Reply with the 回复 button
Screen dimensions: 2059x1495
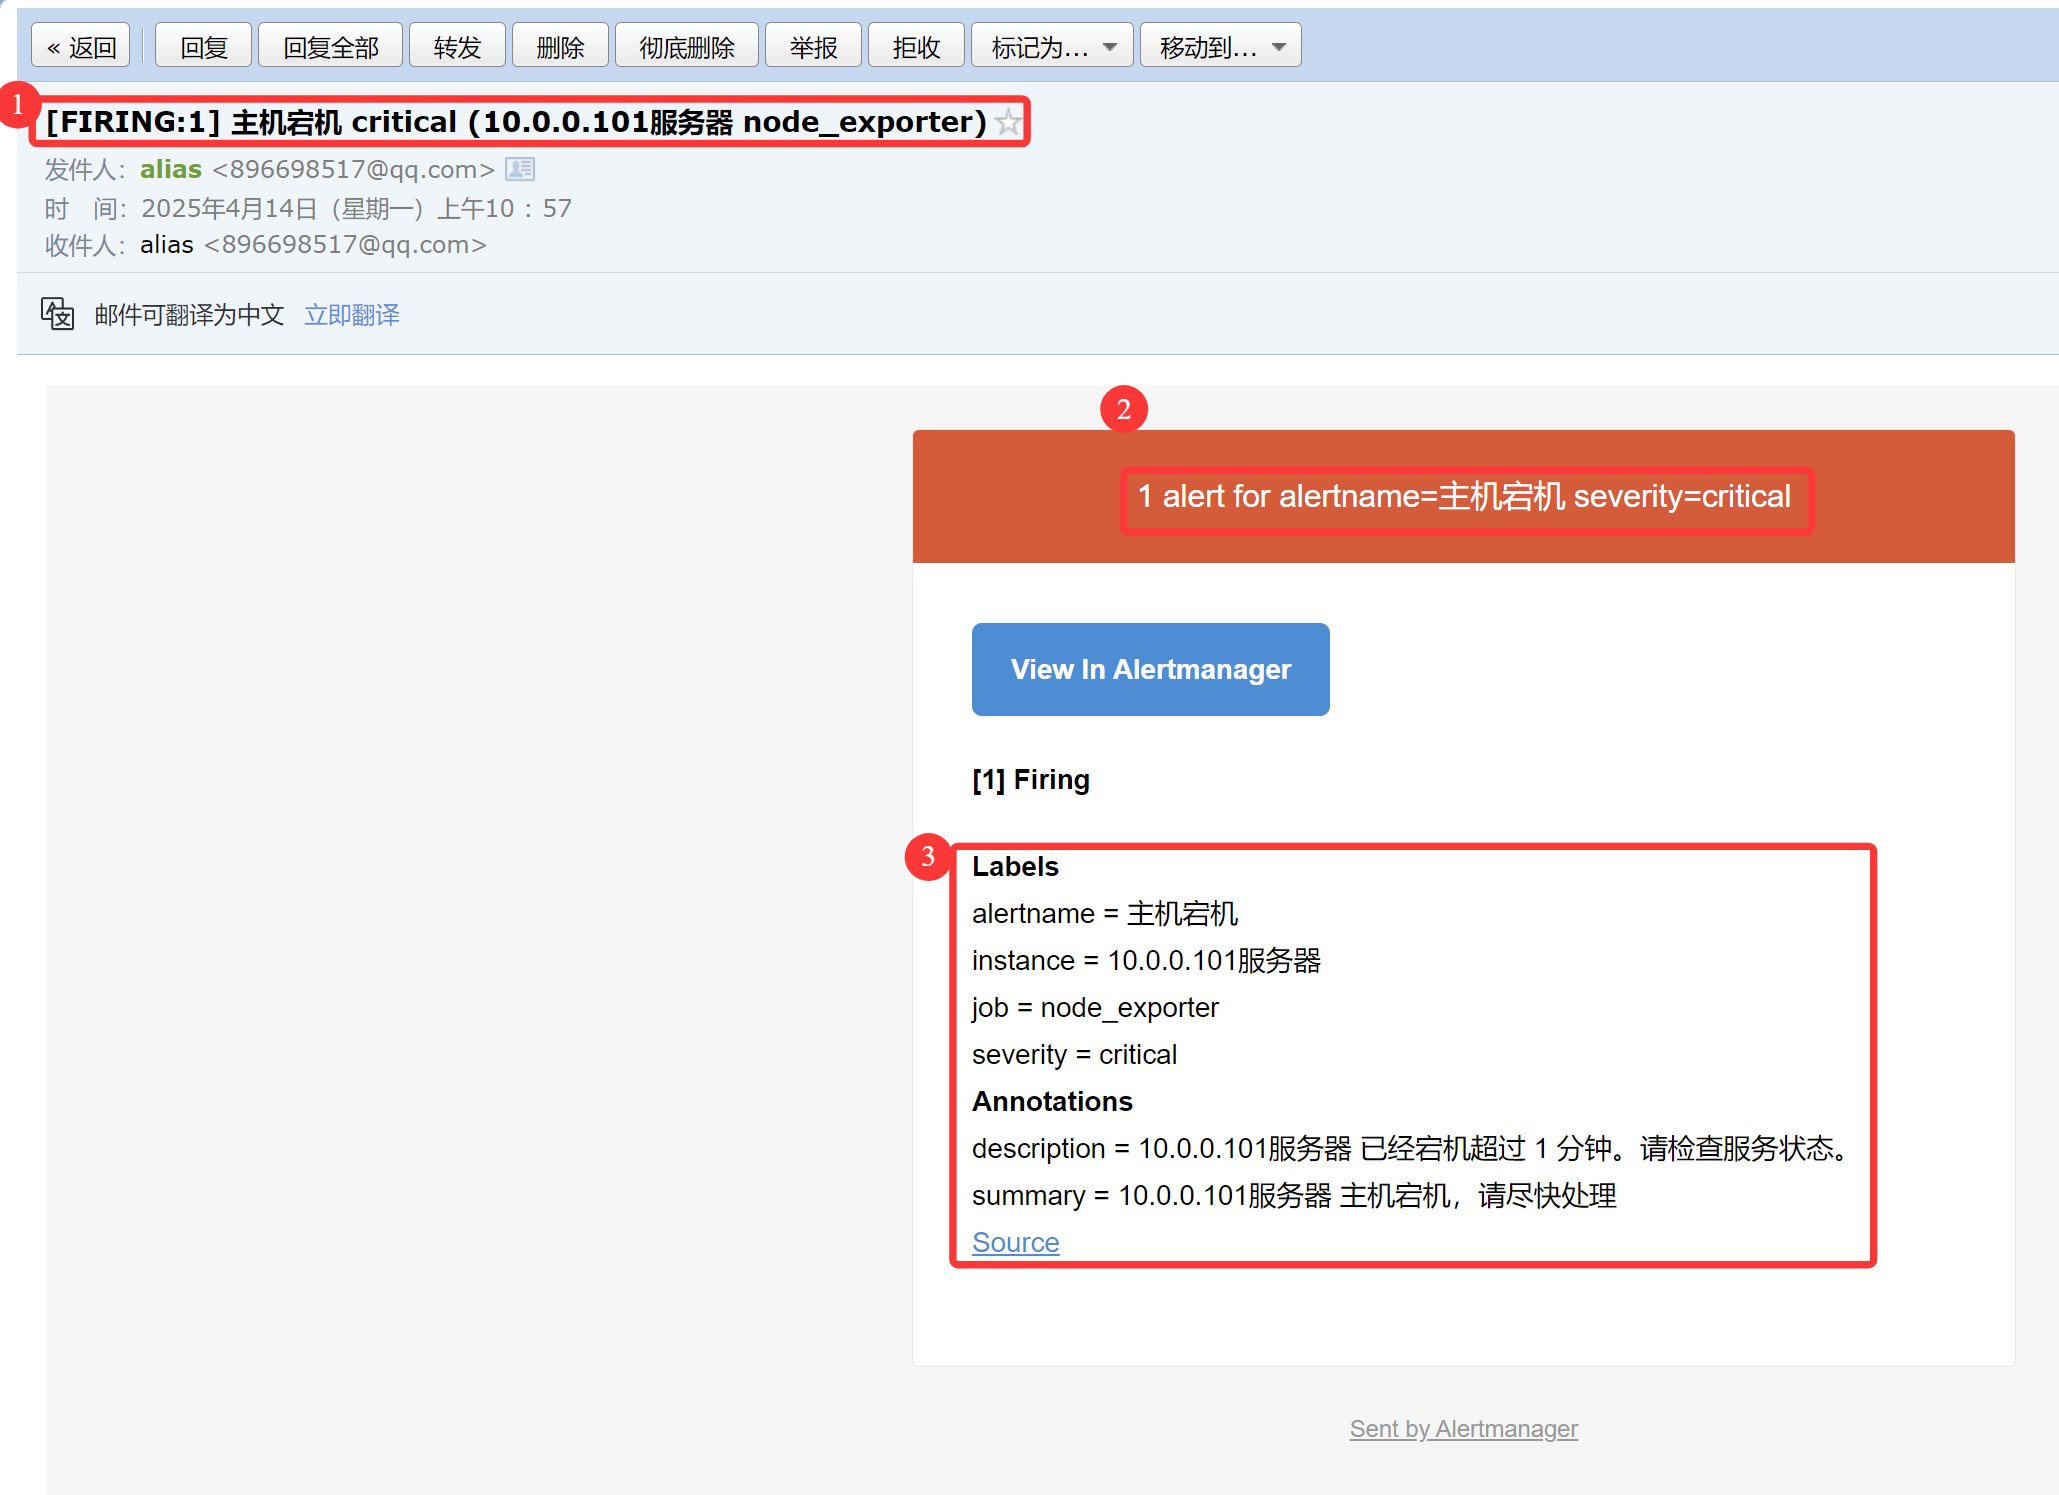(203, 47)
